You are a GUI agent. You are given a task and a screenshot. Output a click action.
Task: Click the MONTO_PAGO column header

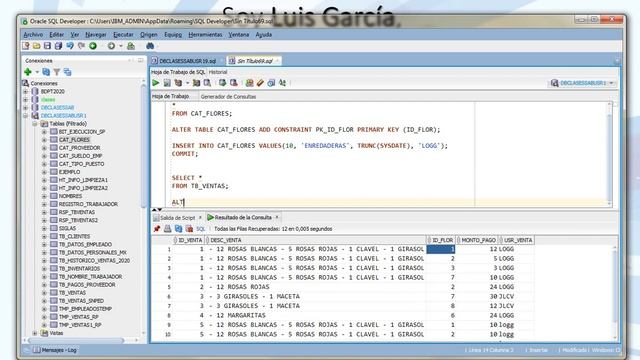pos(477,240)
